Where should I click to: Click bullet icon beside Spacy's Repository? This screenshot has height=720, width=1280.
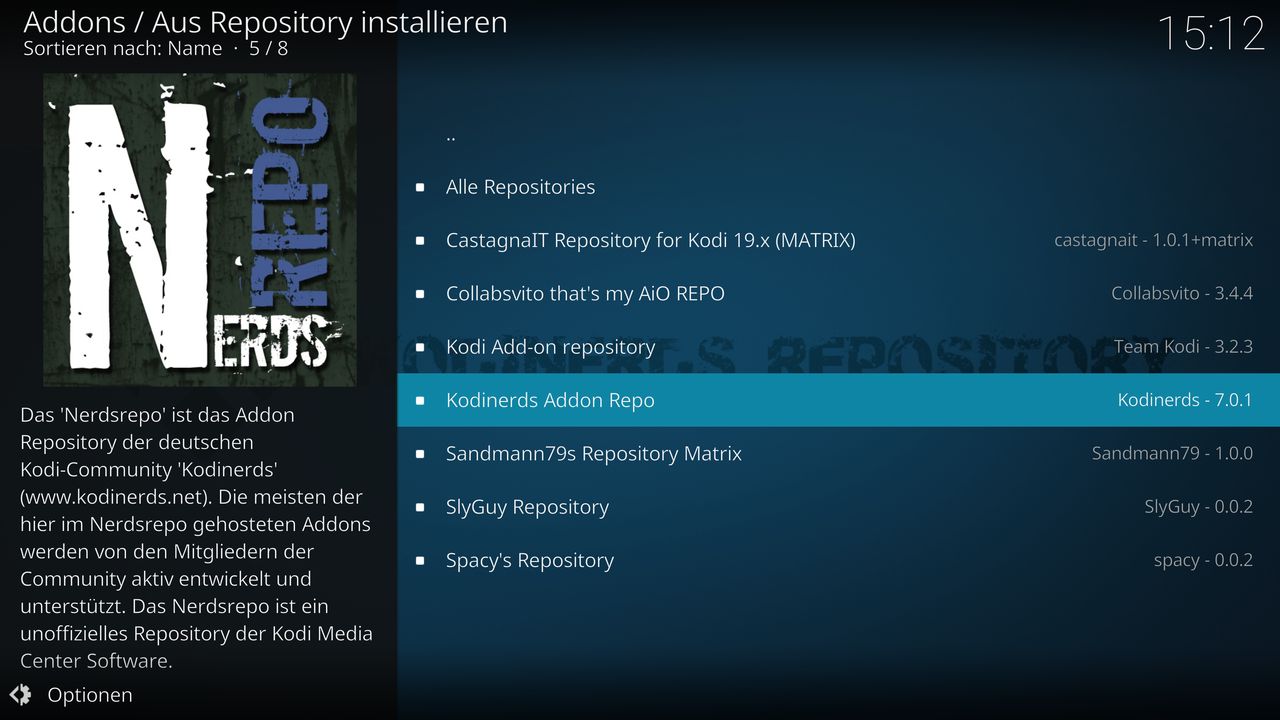point(420,560)
